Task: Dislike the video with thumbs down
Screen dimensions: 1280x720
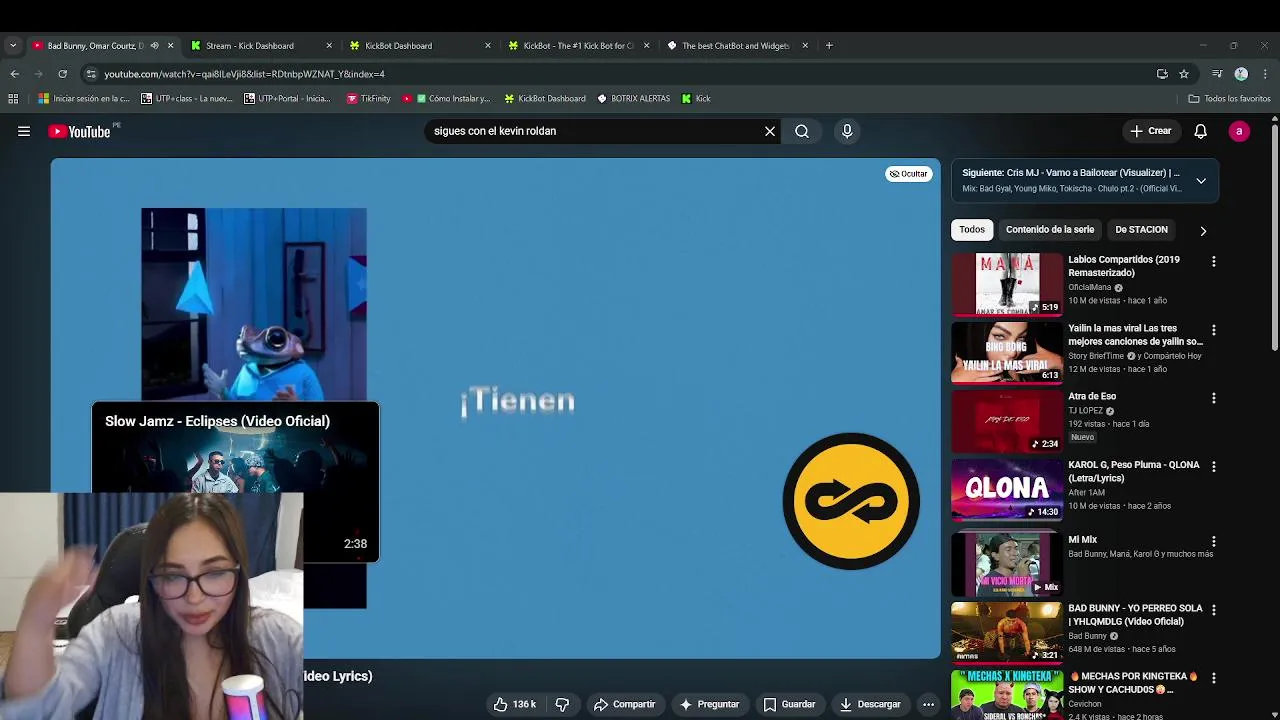Action: click(x=562, y=704)
